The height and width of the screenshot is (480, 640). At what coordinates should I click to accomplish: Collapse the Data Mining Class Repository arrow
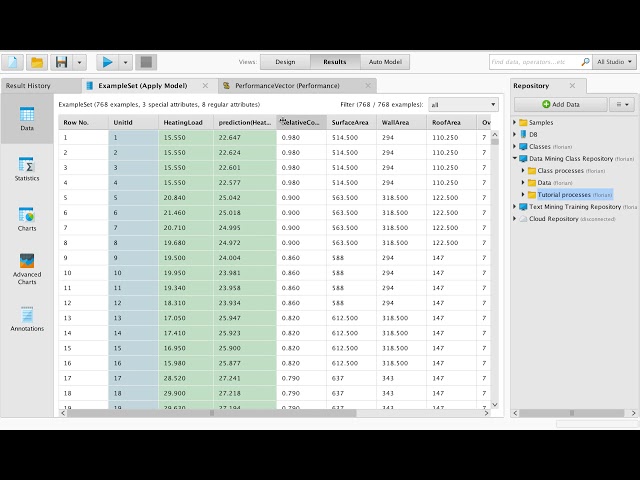515,158
